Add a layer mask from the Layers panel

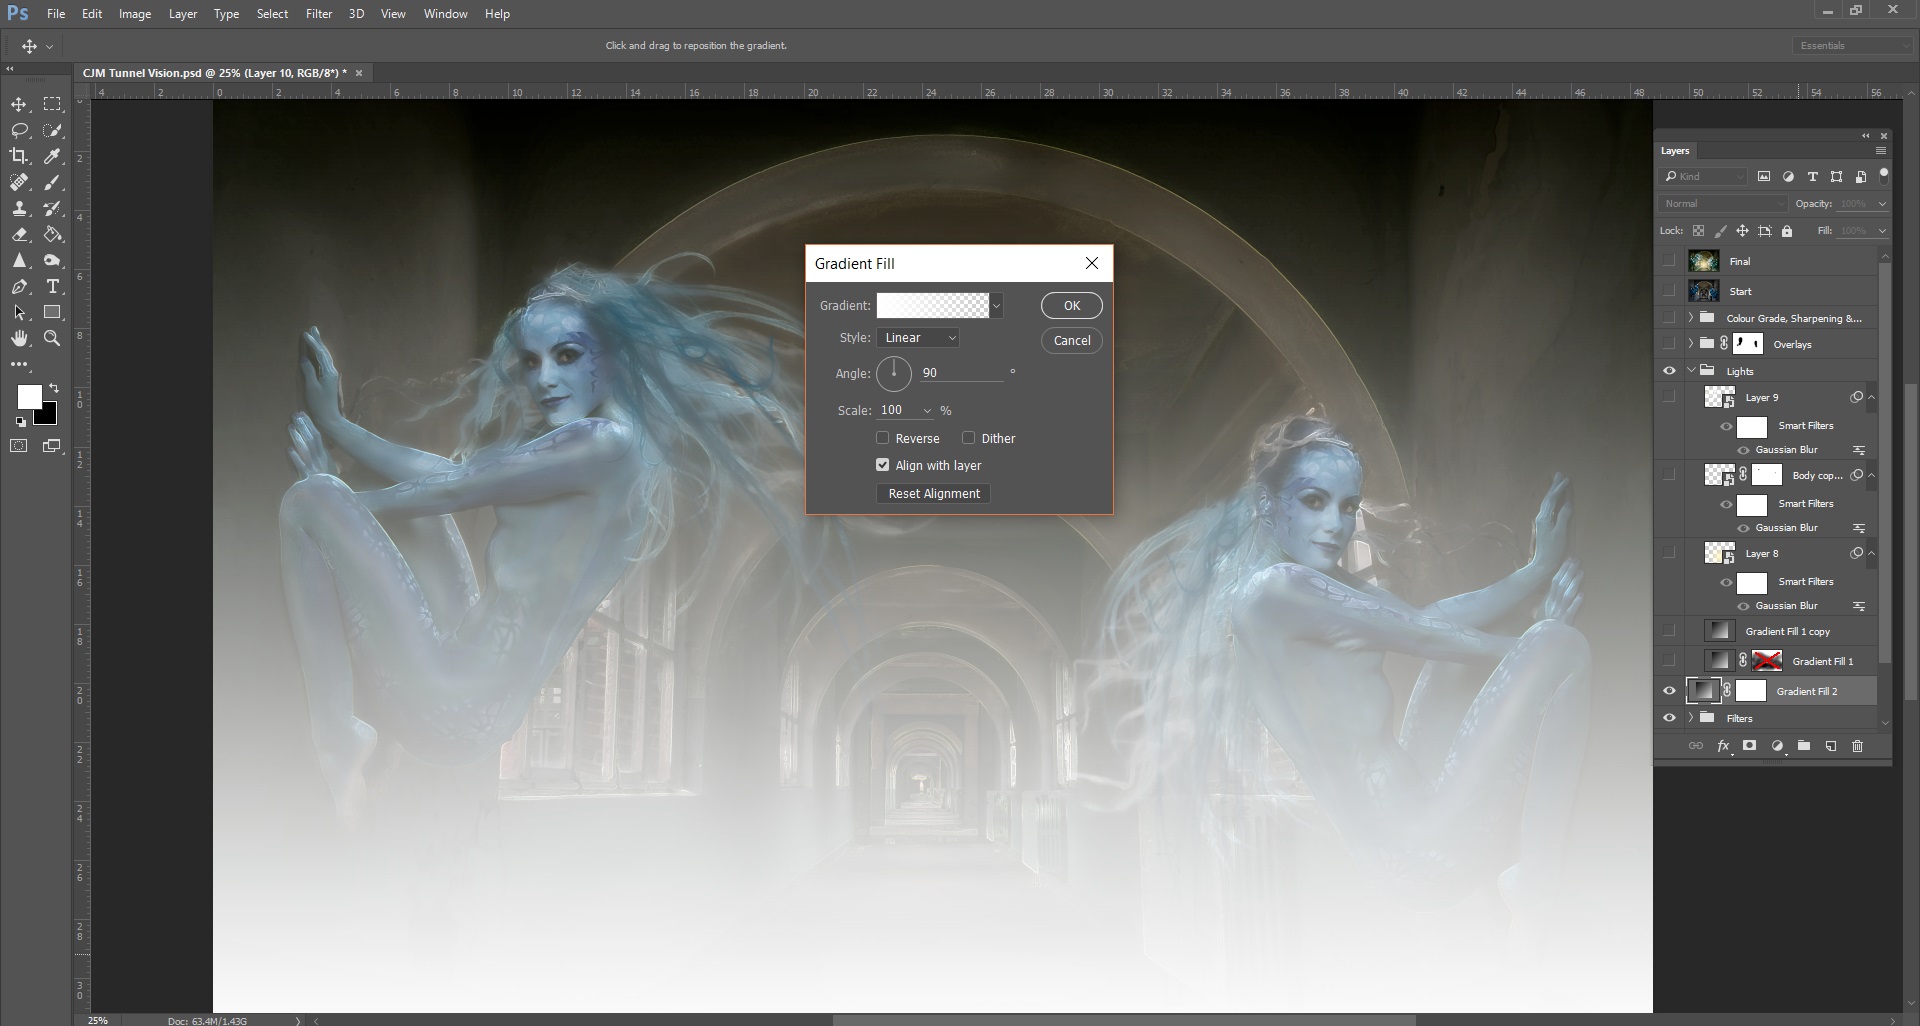click(1749, 746)
